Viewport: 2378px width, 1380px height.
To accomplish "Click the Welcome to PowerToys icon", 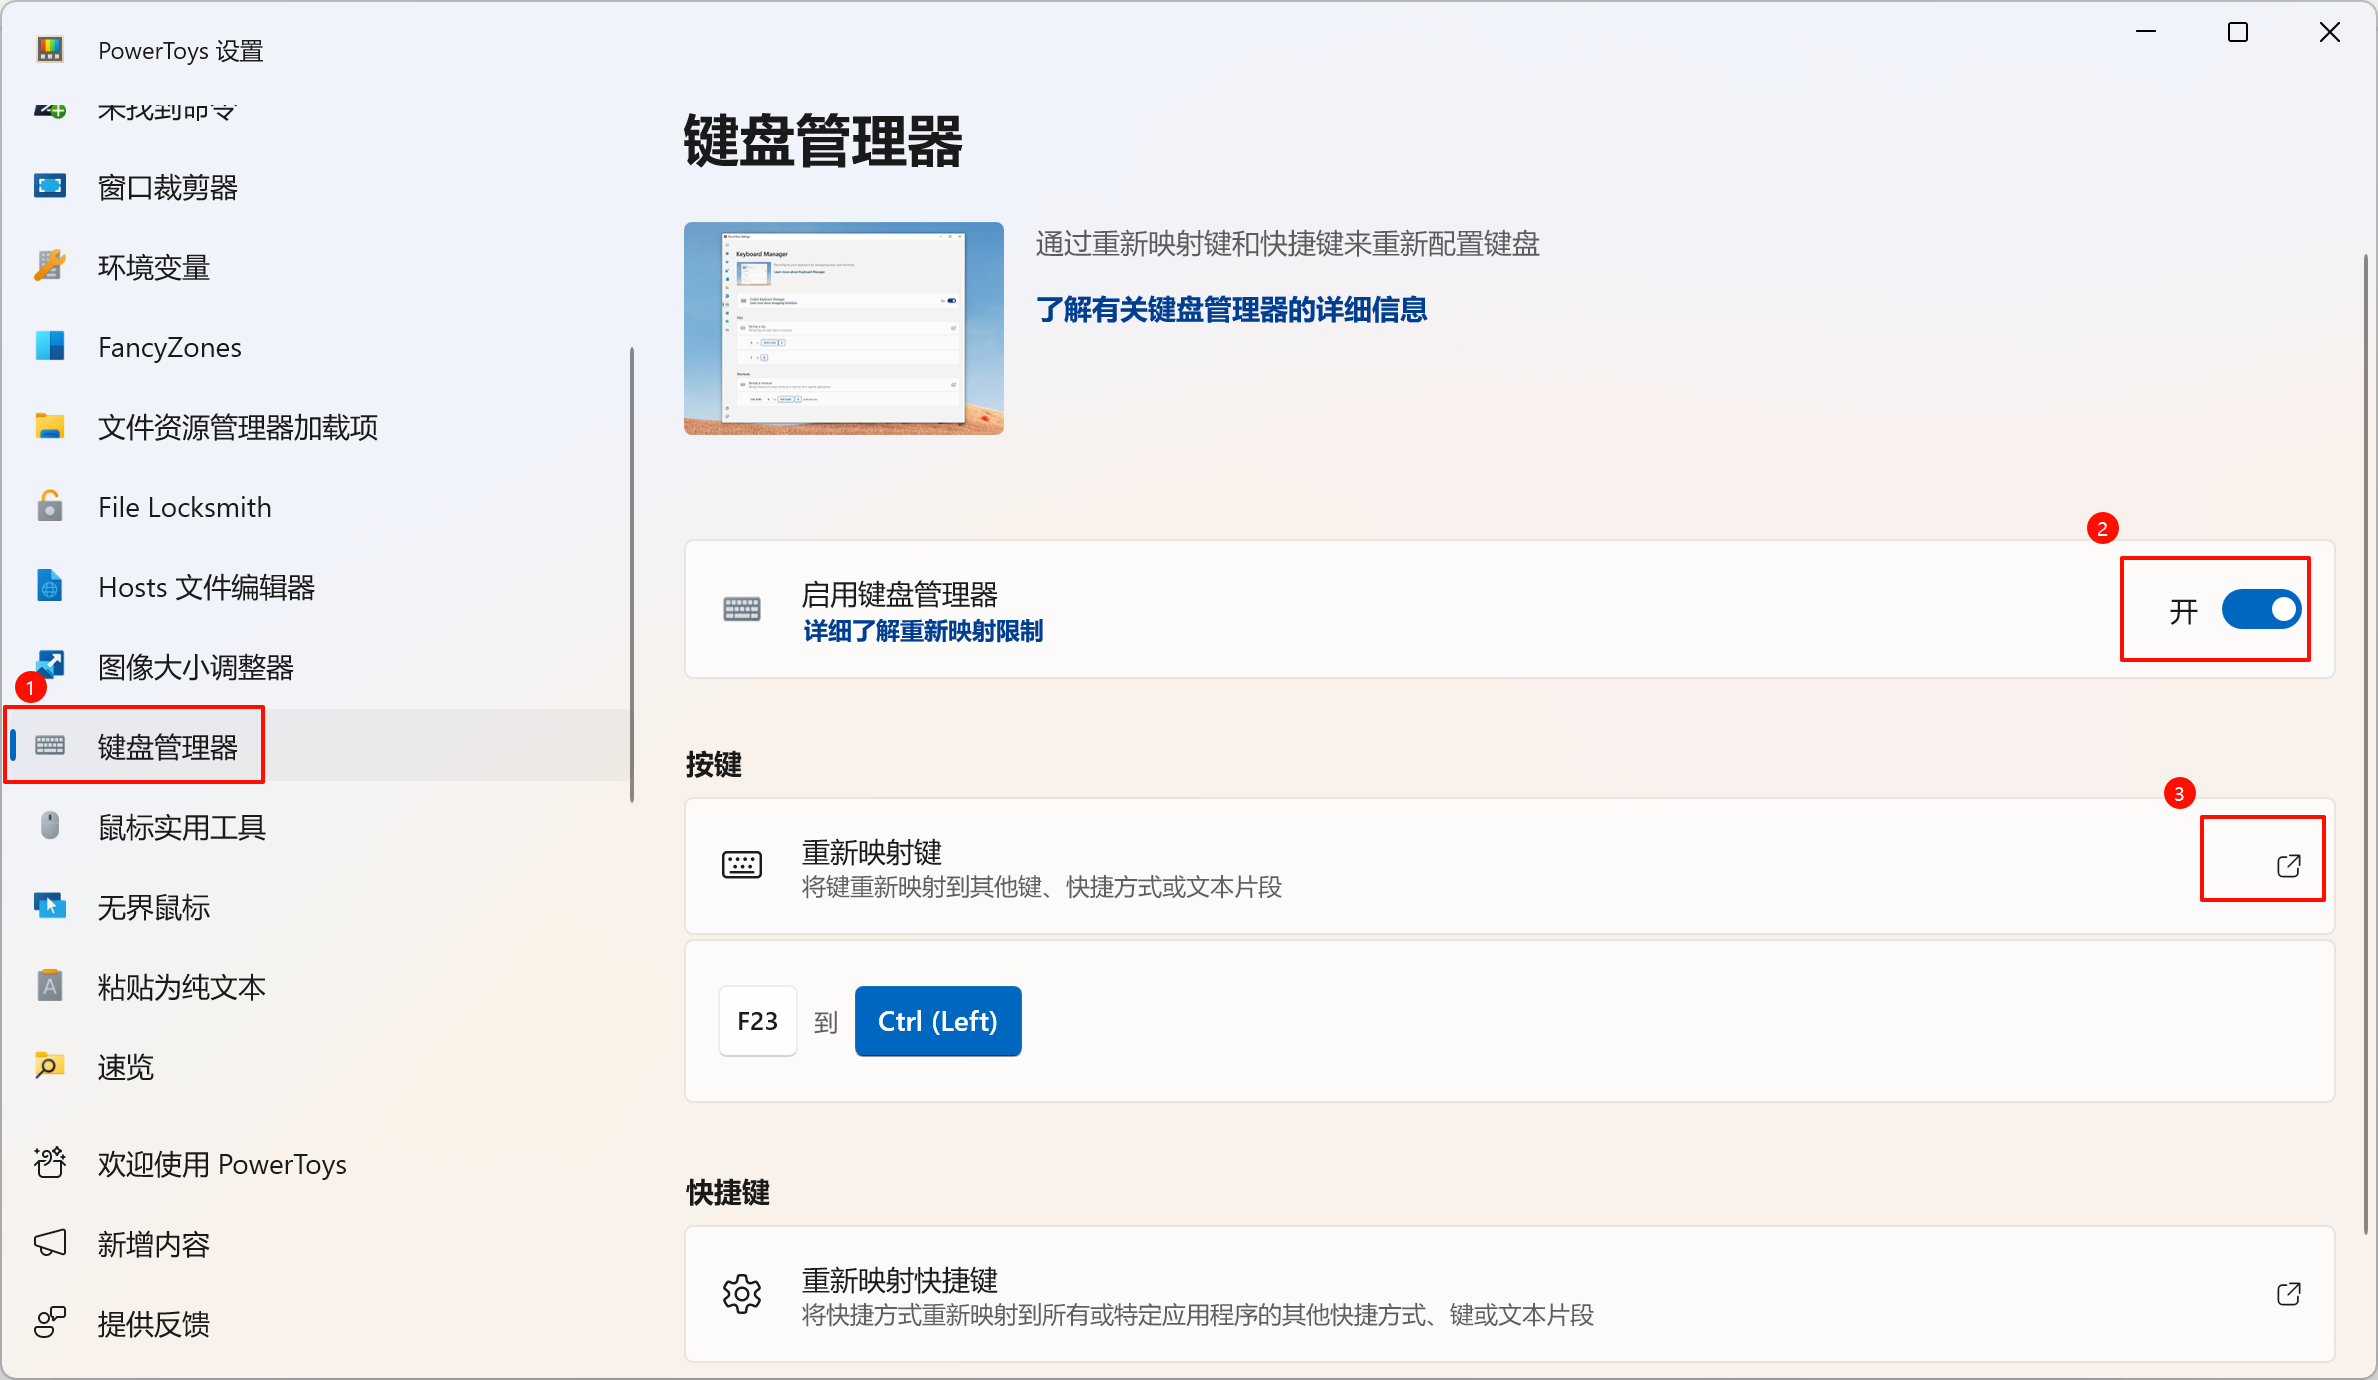I will coord(50,1163).
